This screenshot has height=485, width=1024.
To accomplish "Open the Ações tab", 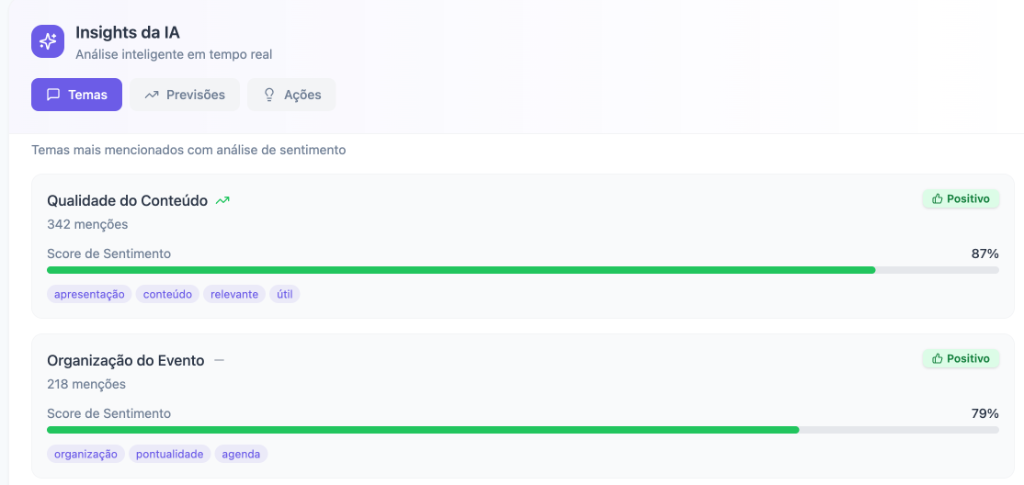I will pyautogui.click(x=291, y=95).
